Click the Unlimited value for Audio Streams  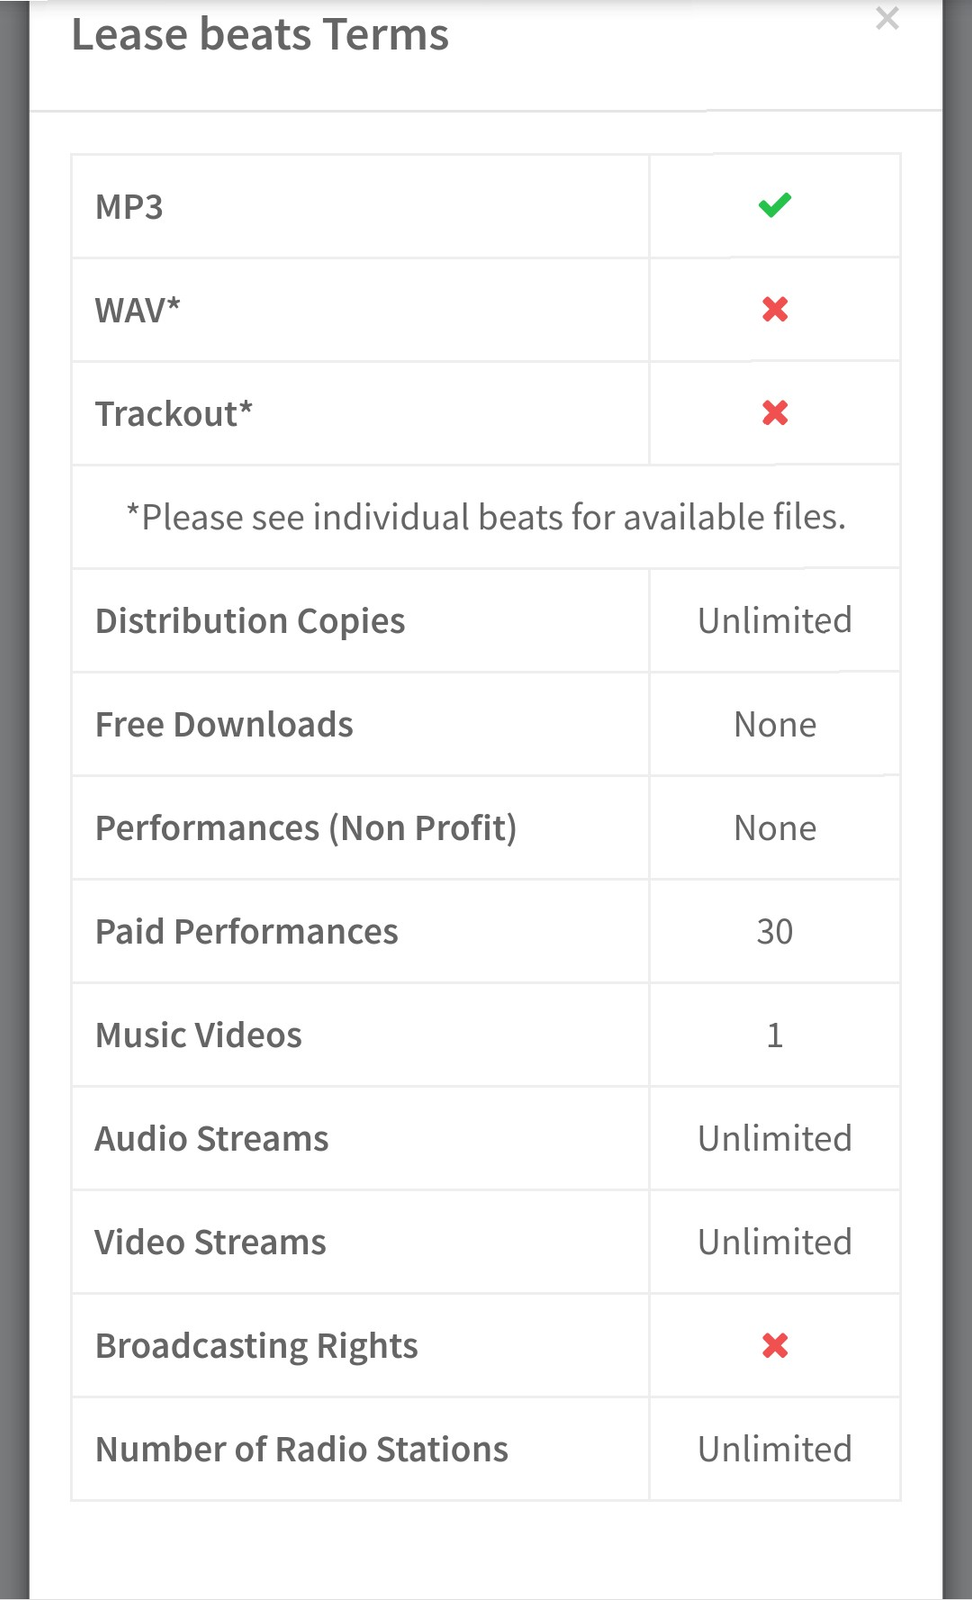775,1139
